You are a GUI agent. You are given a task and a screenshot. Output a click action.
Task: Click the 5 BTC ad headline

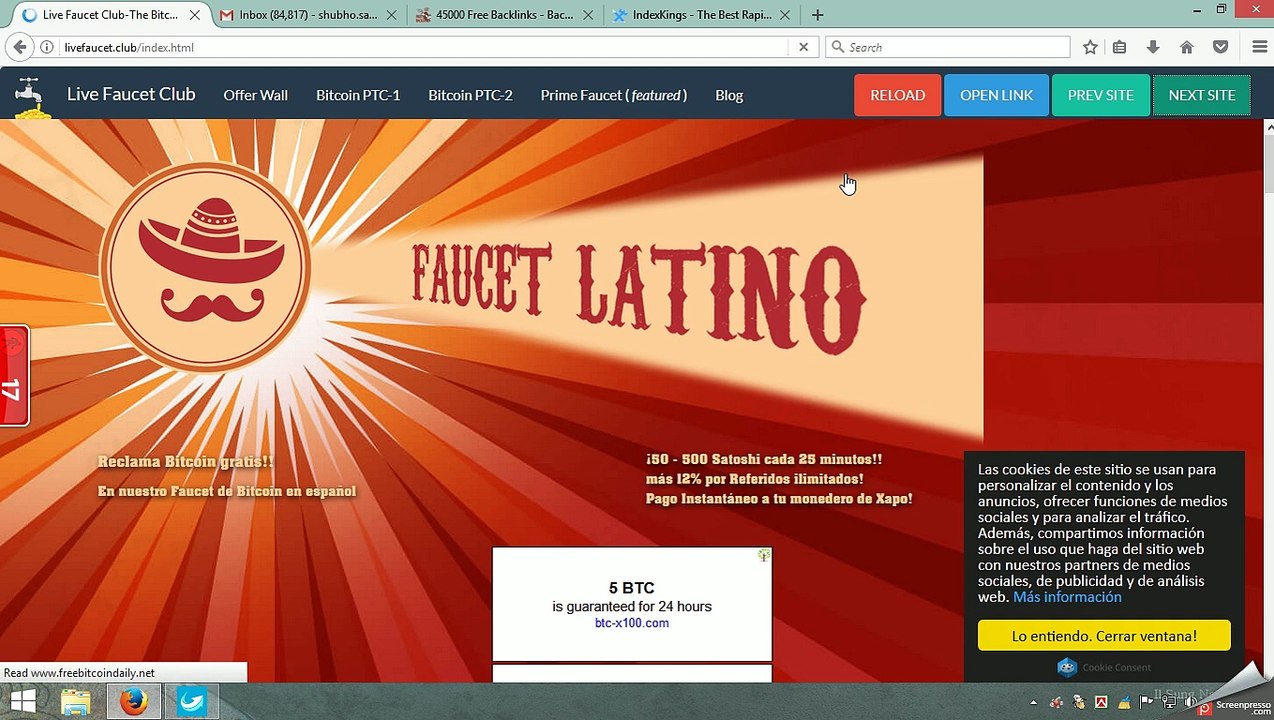click(x=632, y=588)
